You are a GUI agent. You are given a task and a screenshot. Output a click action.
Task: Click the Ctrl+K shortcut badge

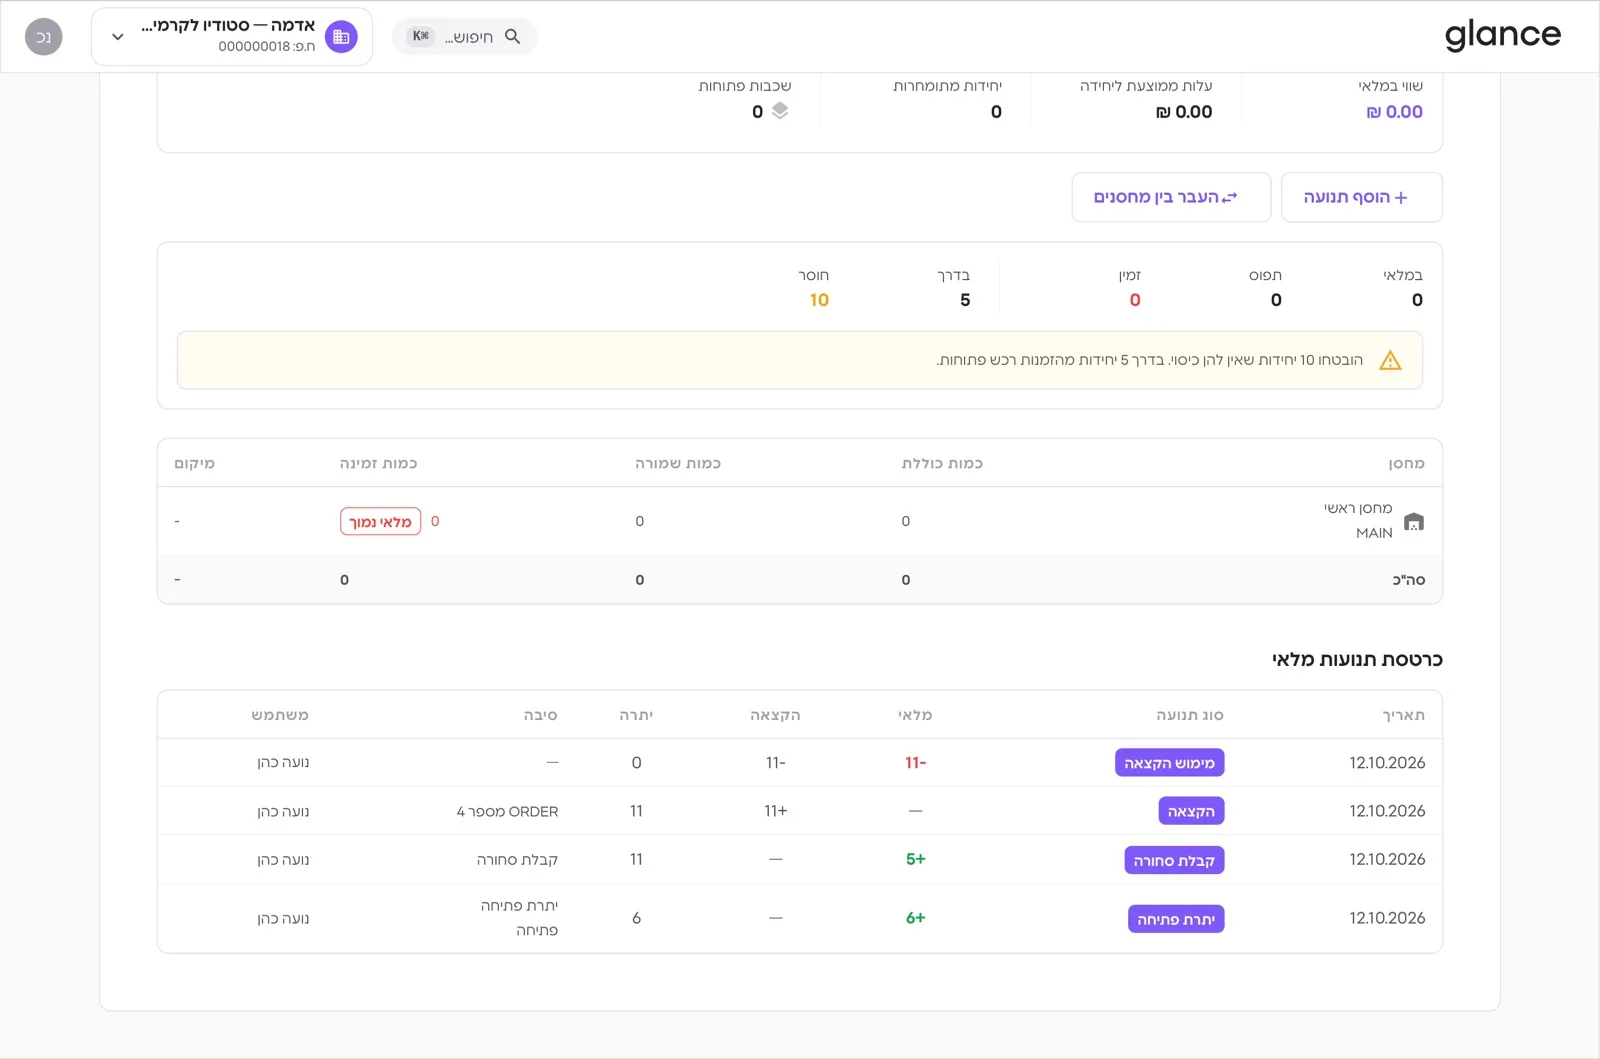(421, 37)
